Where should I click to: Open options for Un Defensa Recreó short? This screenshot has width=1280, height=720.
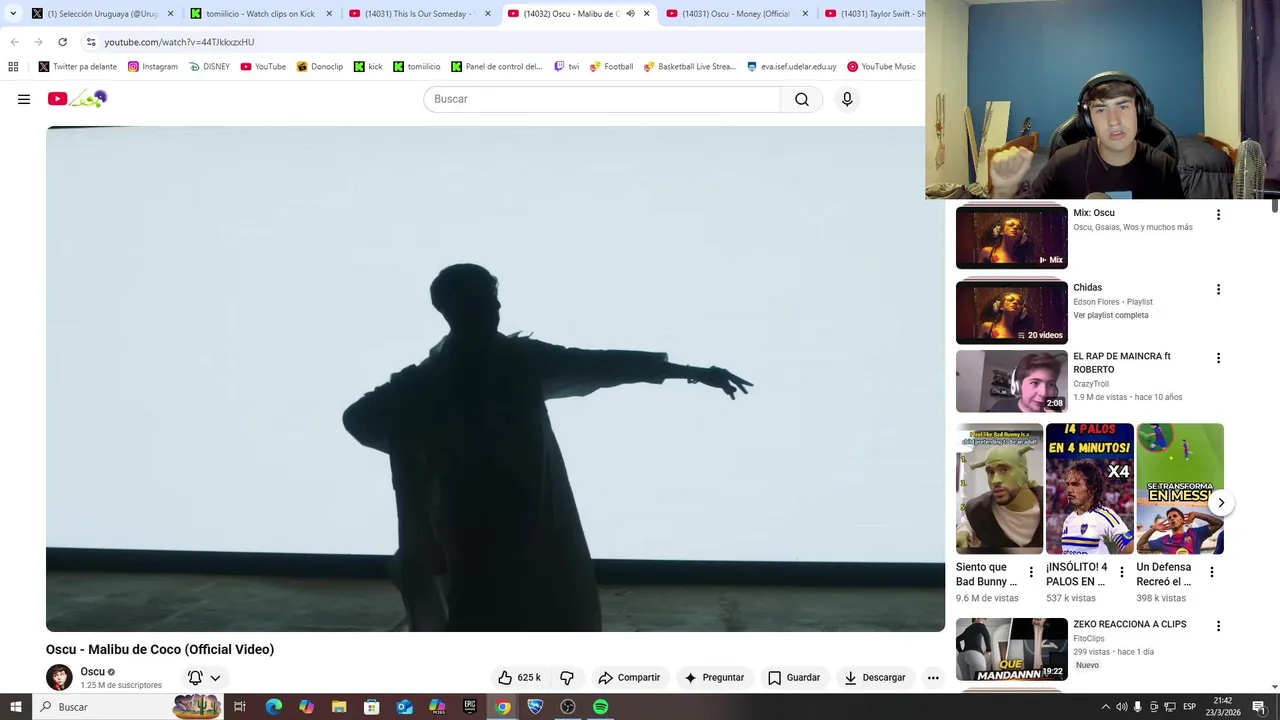1212,572
